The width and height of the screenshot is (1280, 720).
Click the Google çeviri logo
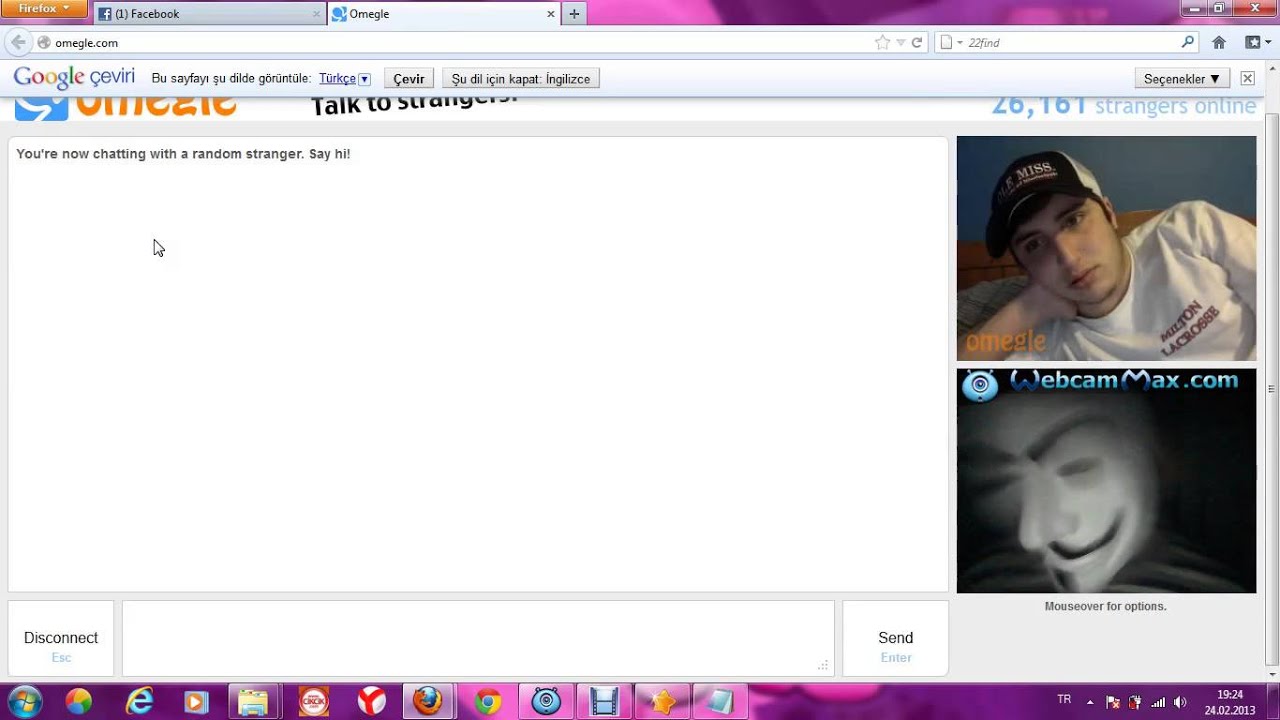tap(74, 78)
